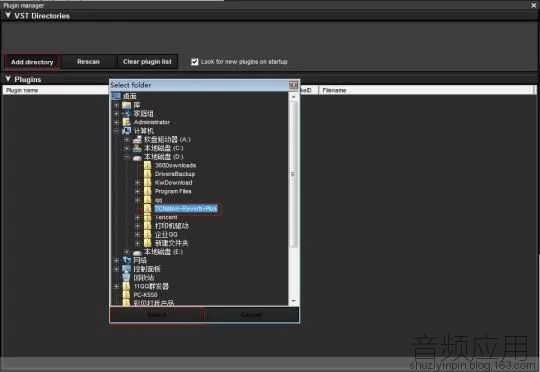Expand the Program Files folder node
The width and height of the screenshot is (540, 372).
[x=137, y=192]
